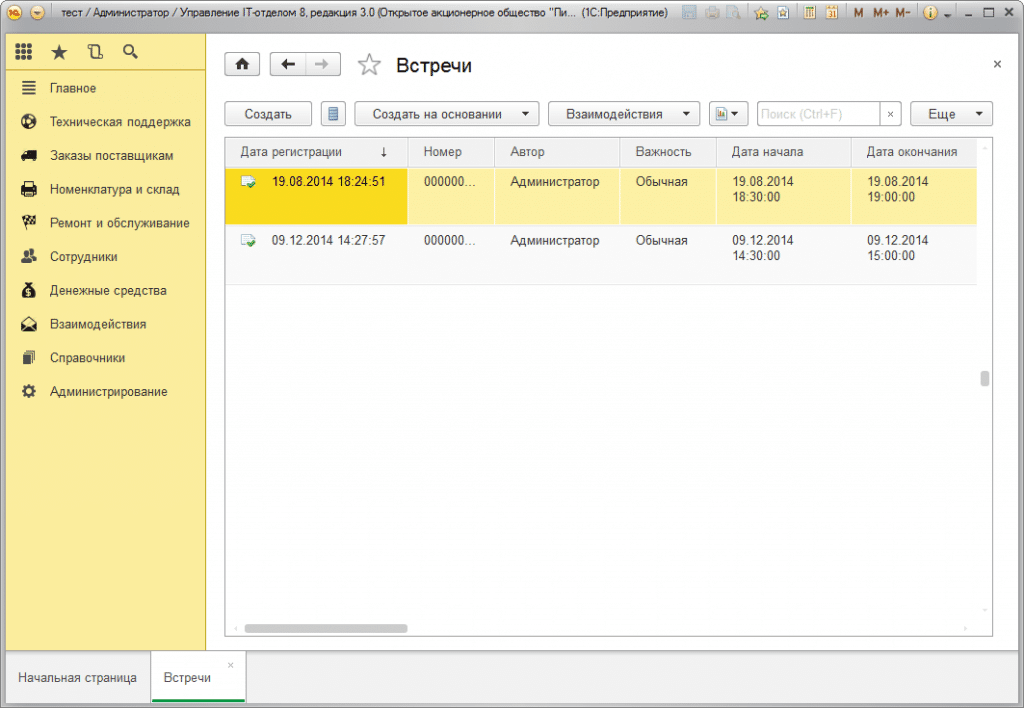Open the Администрирование section
1024x708 pixels.
pos(108,392)
